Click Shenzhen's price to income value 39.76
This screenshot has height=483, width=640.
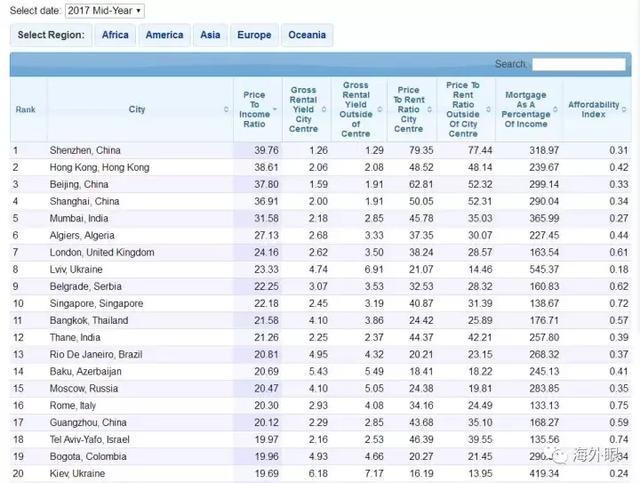(x=266, y=150)
